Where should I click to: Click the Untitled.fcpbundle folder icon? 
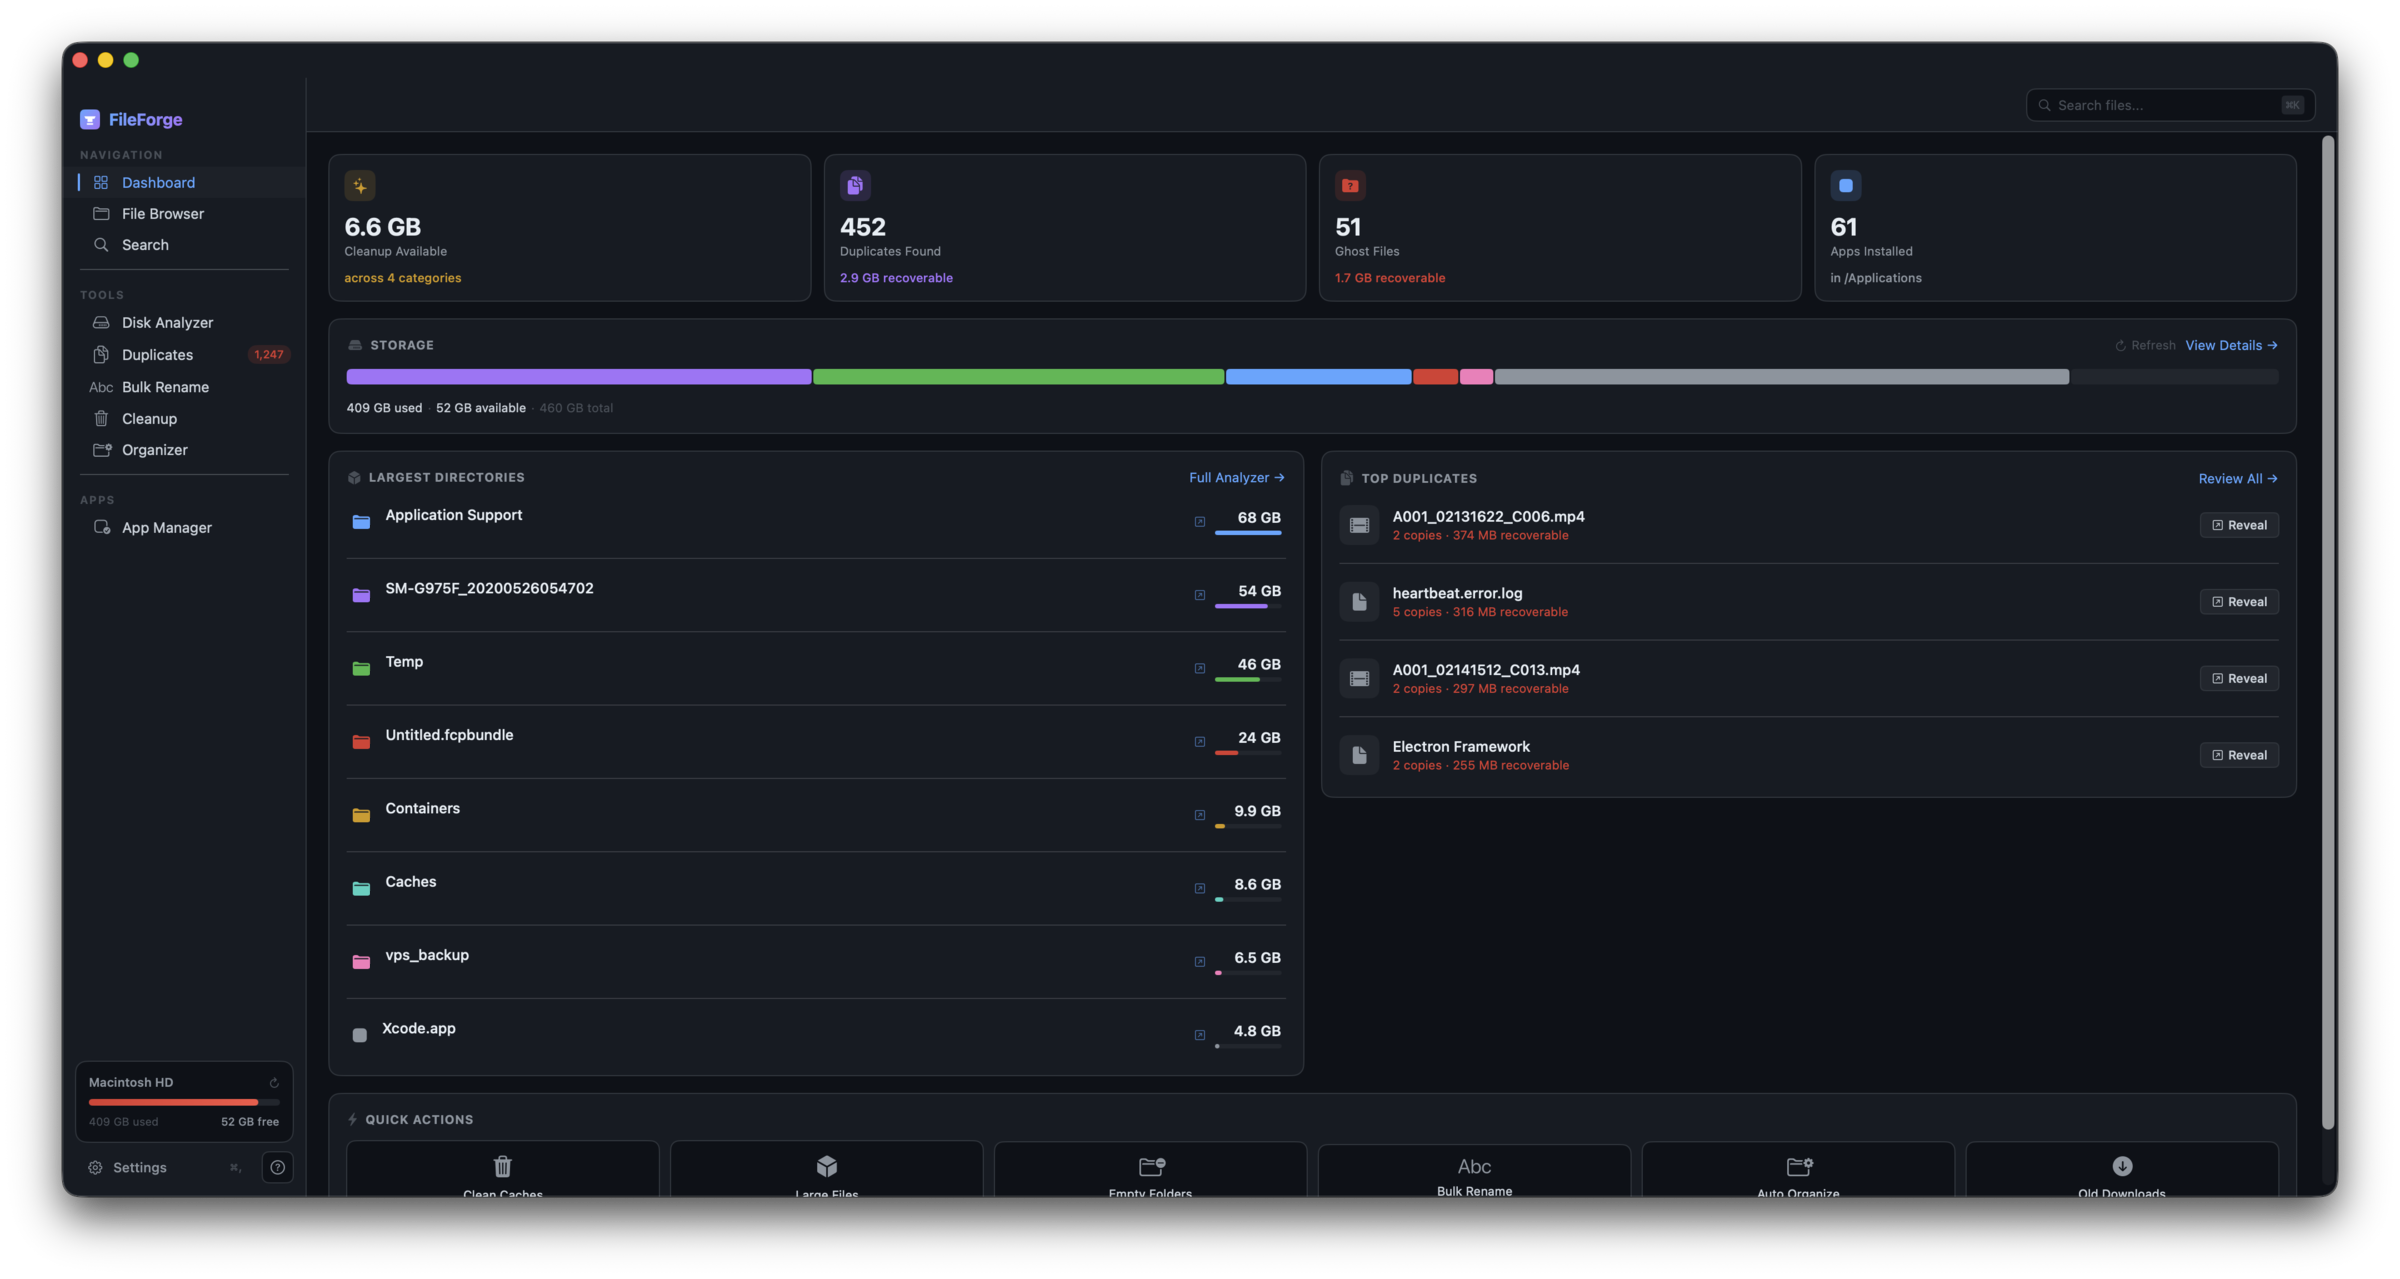(362, 742)
